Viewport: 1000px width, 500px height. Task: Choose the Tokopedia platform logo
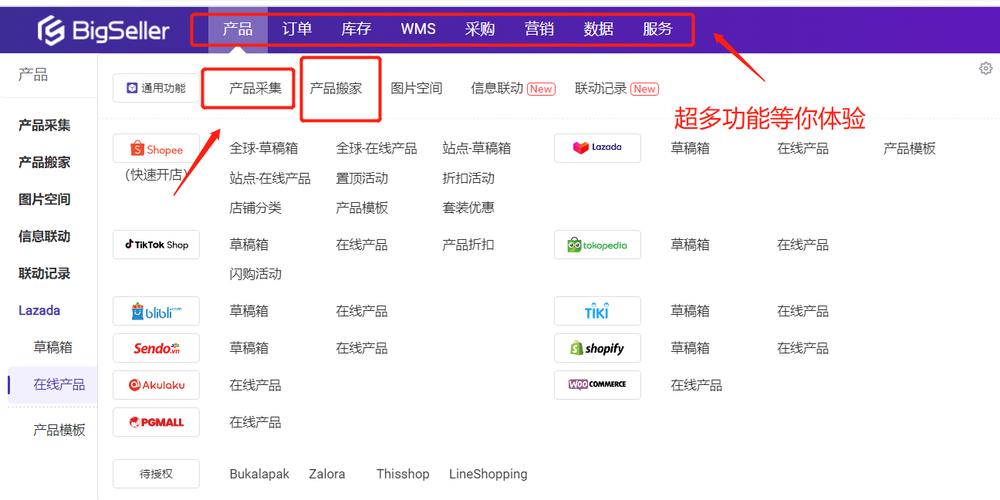pyautogui.click(x=597, y=245)
